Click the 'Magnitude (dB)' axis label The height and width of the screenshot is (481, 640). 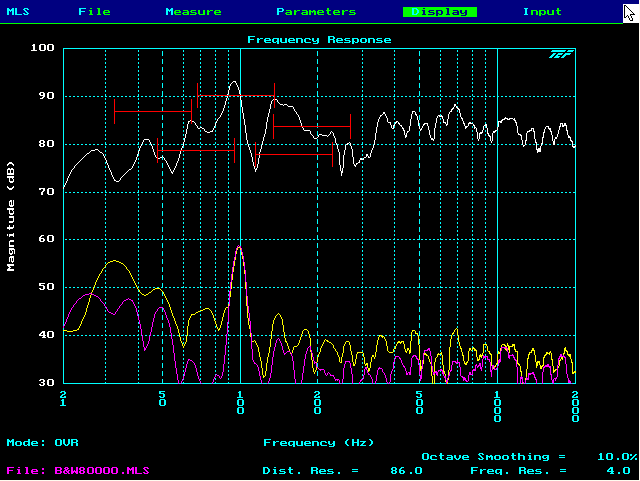[11, 216]
